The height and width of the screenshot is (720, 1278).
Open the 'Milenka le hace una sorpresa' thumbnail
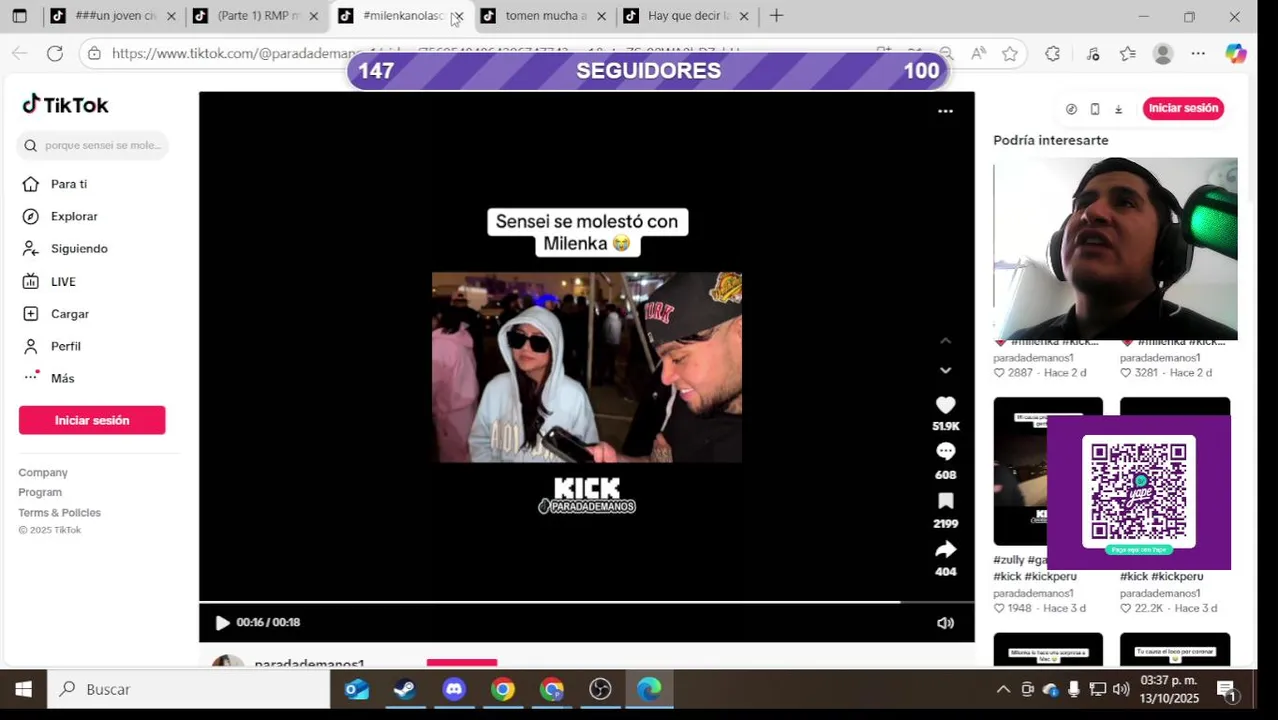[1048, 650]
